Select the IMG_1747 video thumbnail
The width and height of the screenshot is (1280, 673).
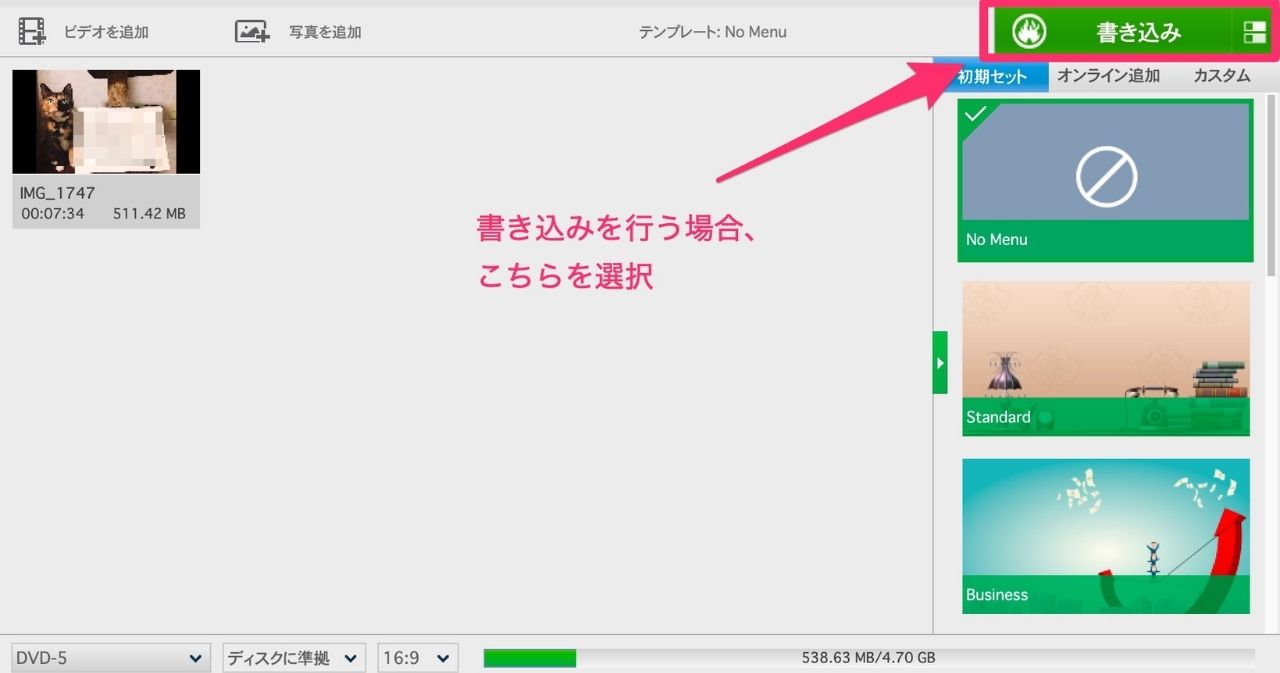[x=106, y=121]
